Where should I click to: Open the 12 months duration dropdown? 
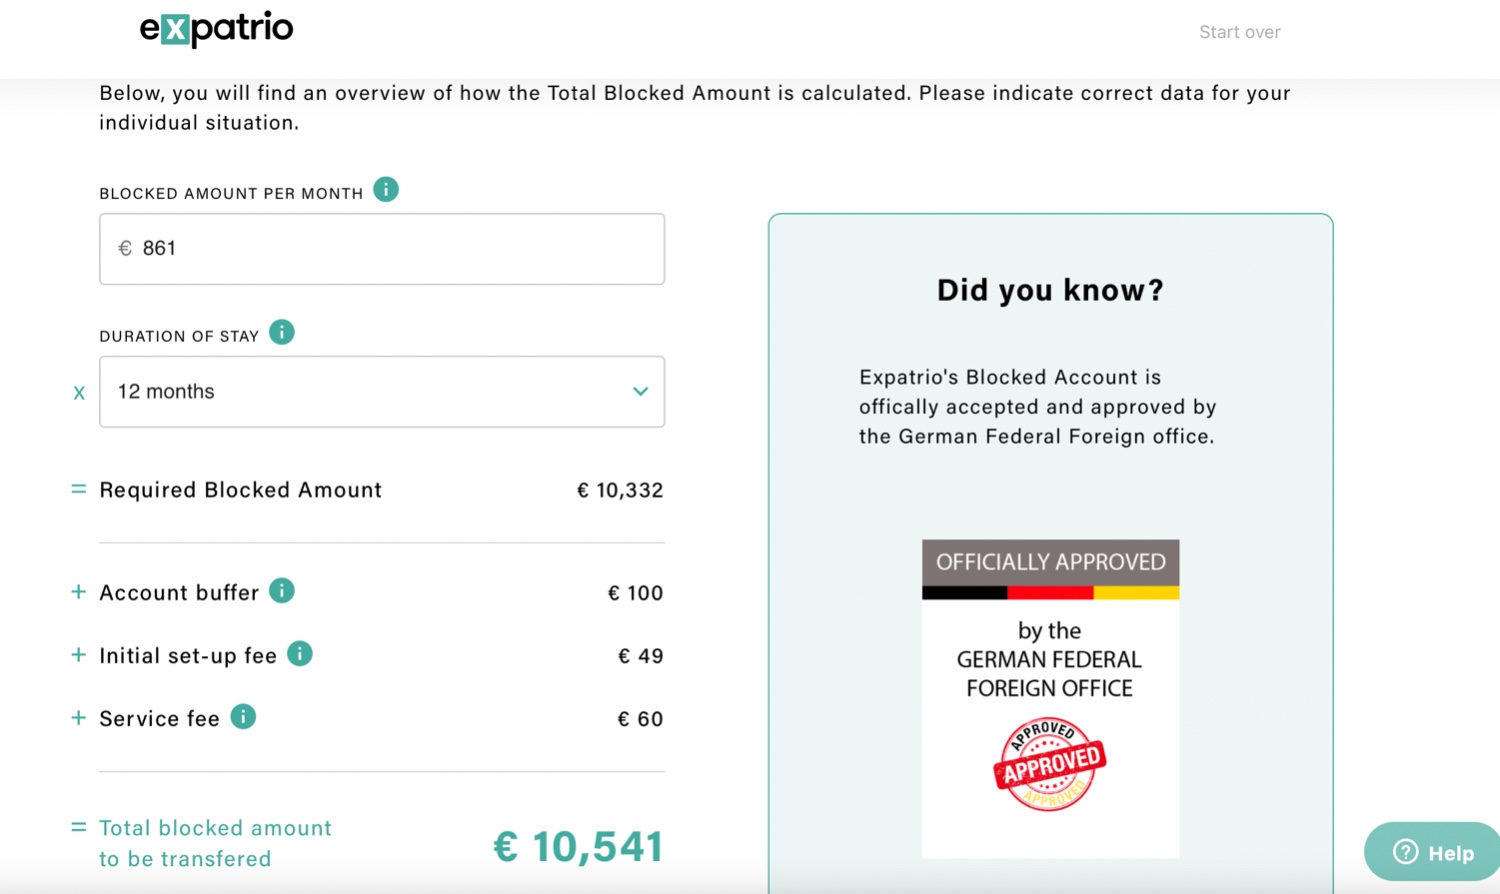(x=382, y=392)
